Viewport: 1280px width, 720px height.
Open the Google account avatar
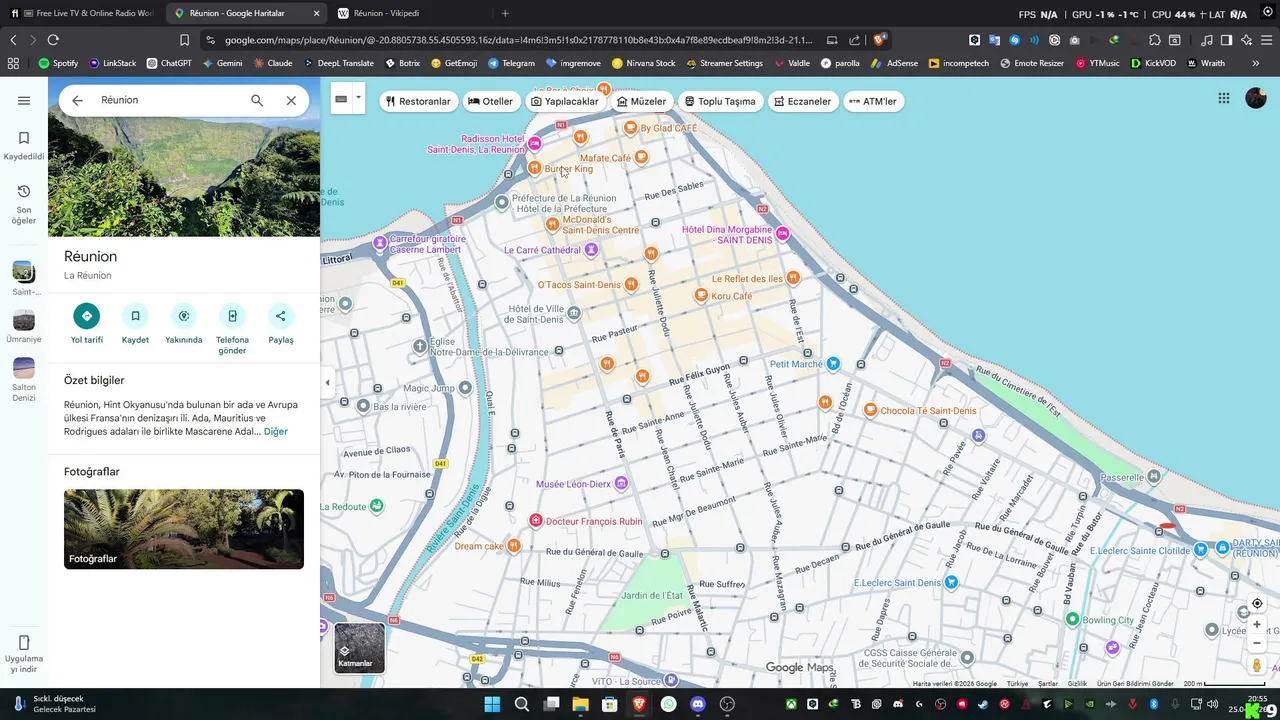(1256, 98)
